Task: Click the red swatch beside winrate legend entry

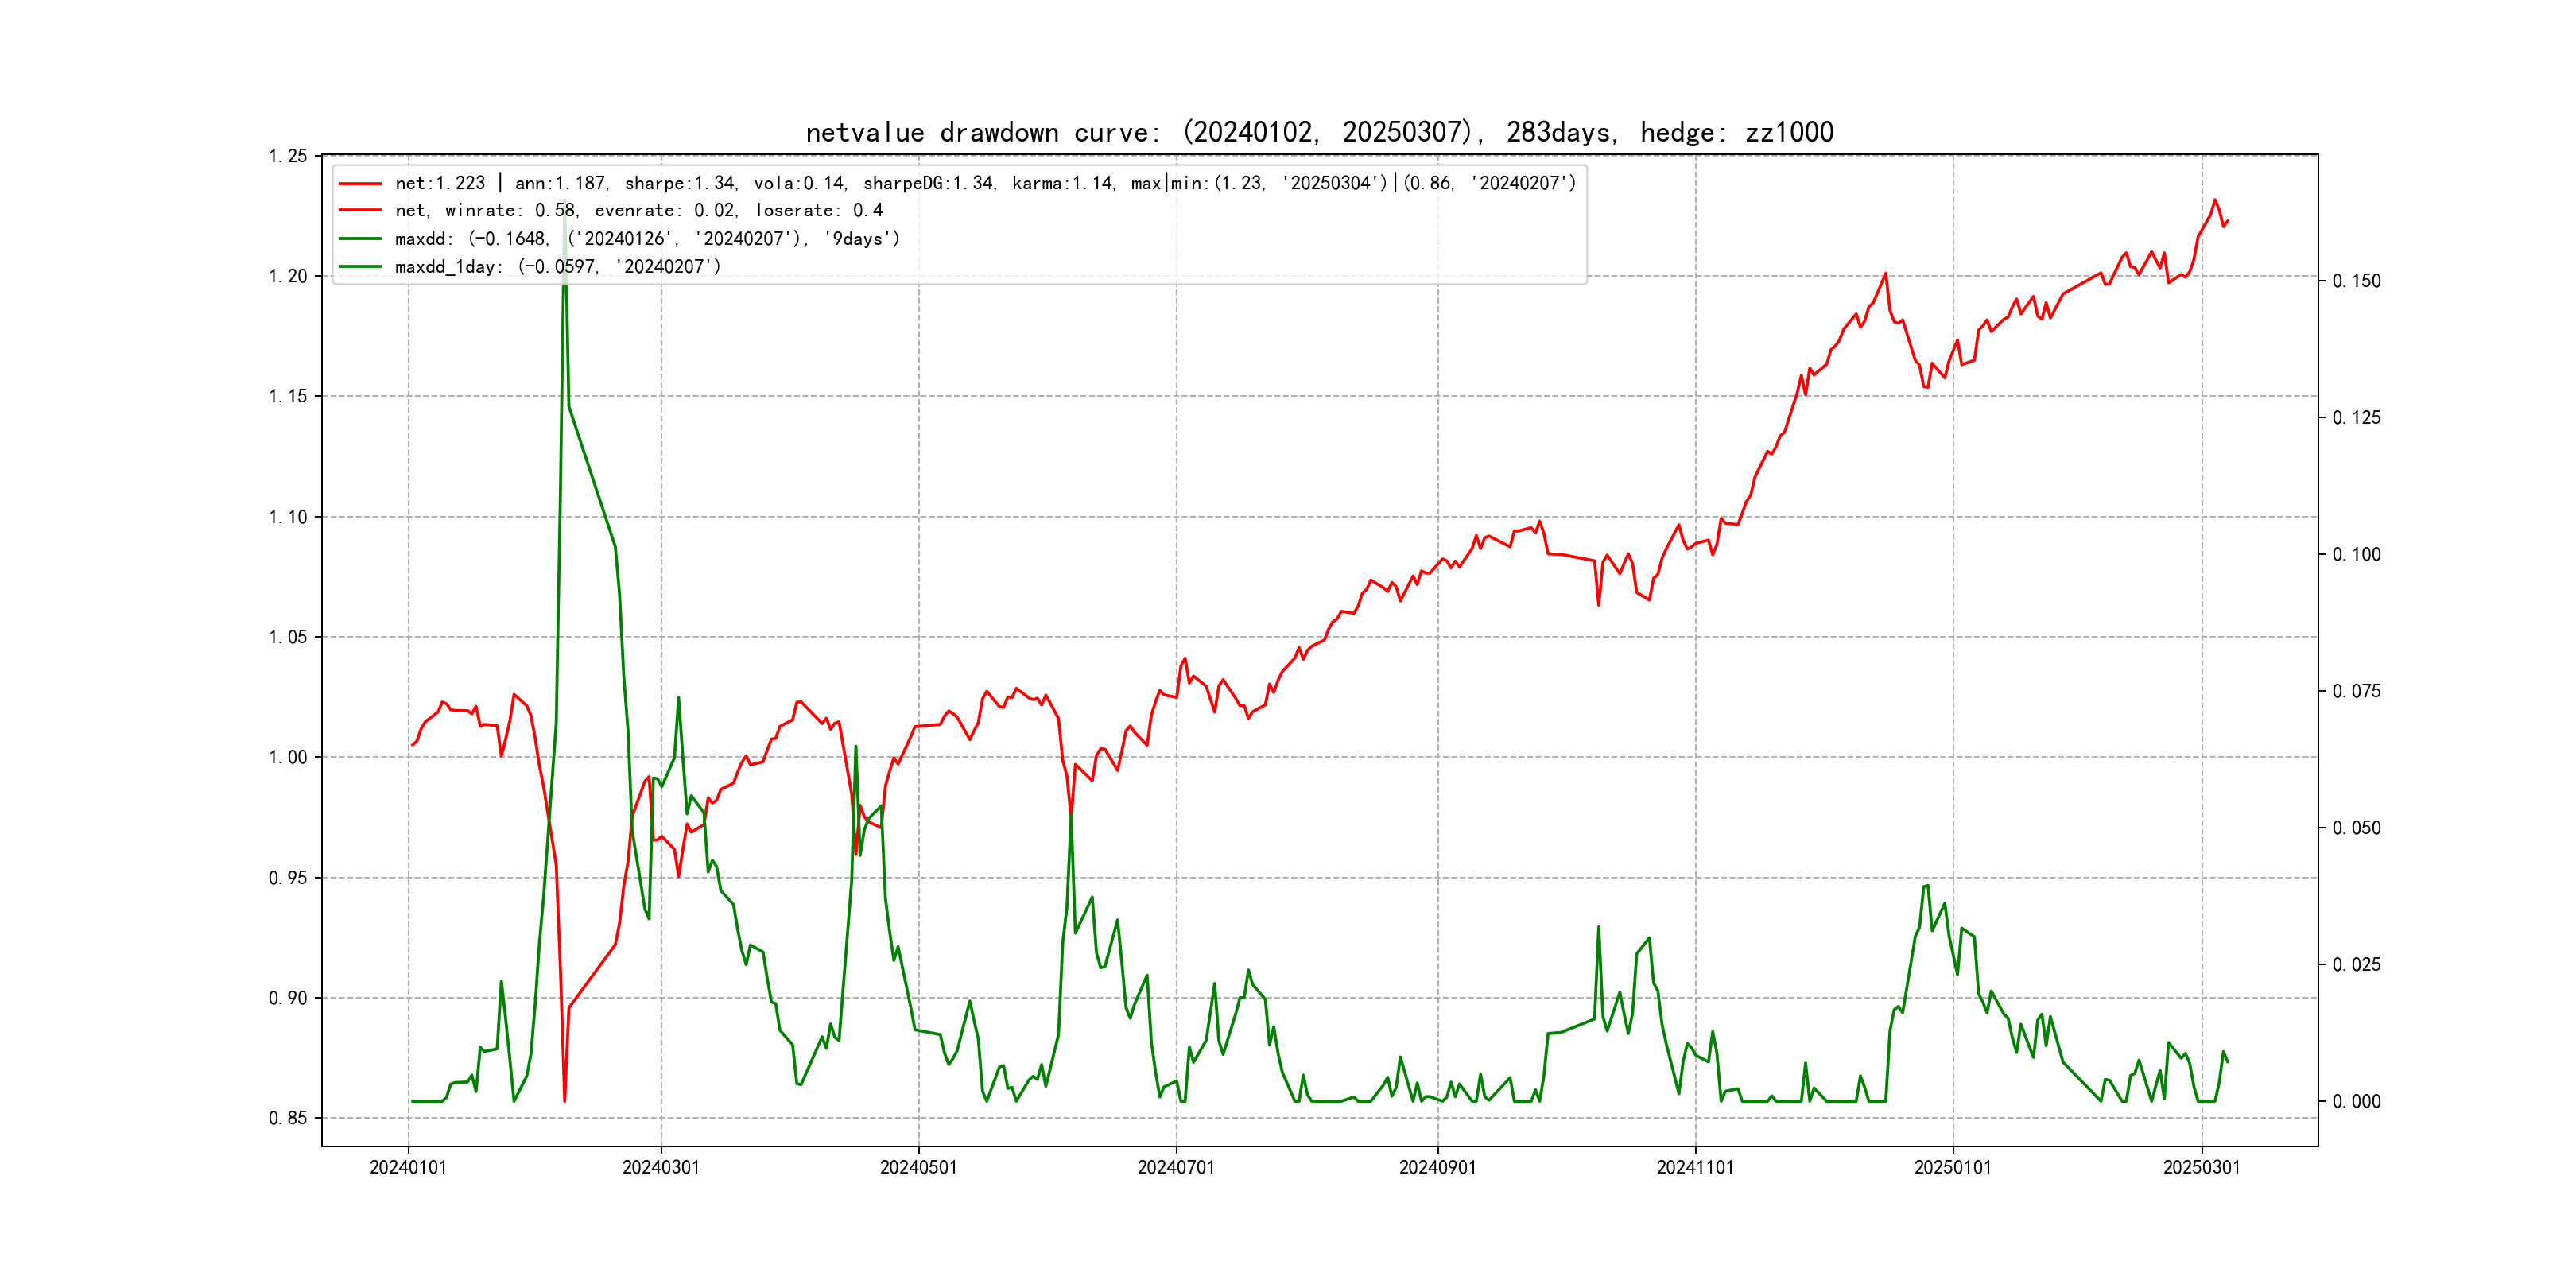Action: pyautogui.click(x=360, y=211)
